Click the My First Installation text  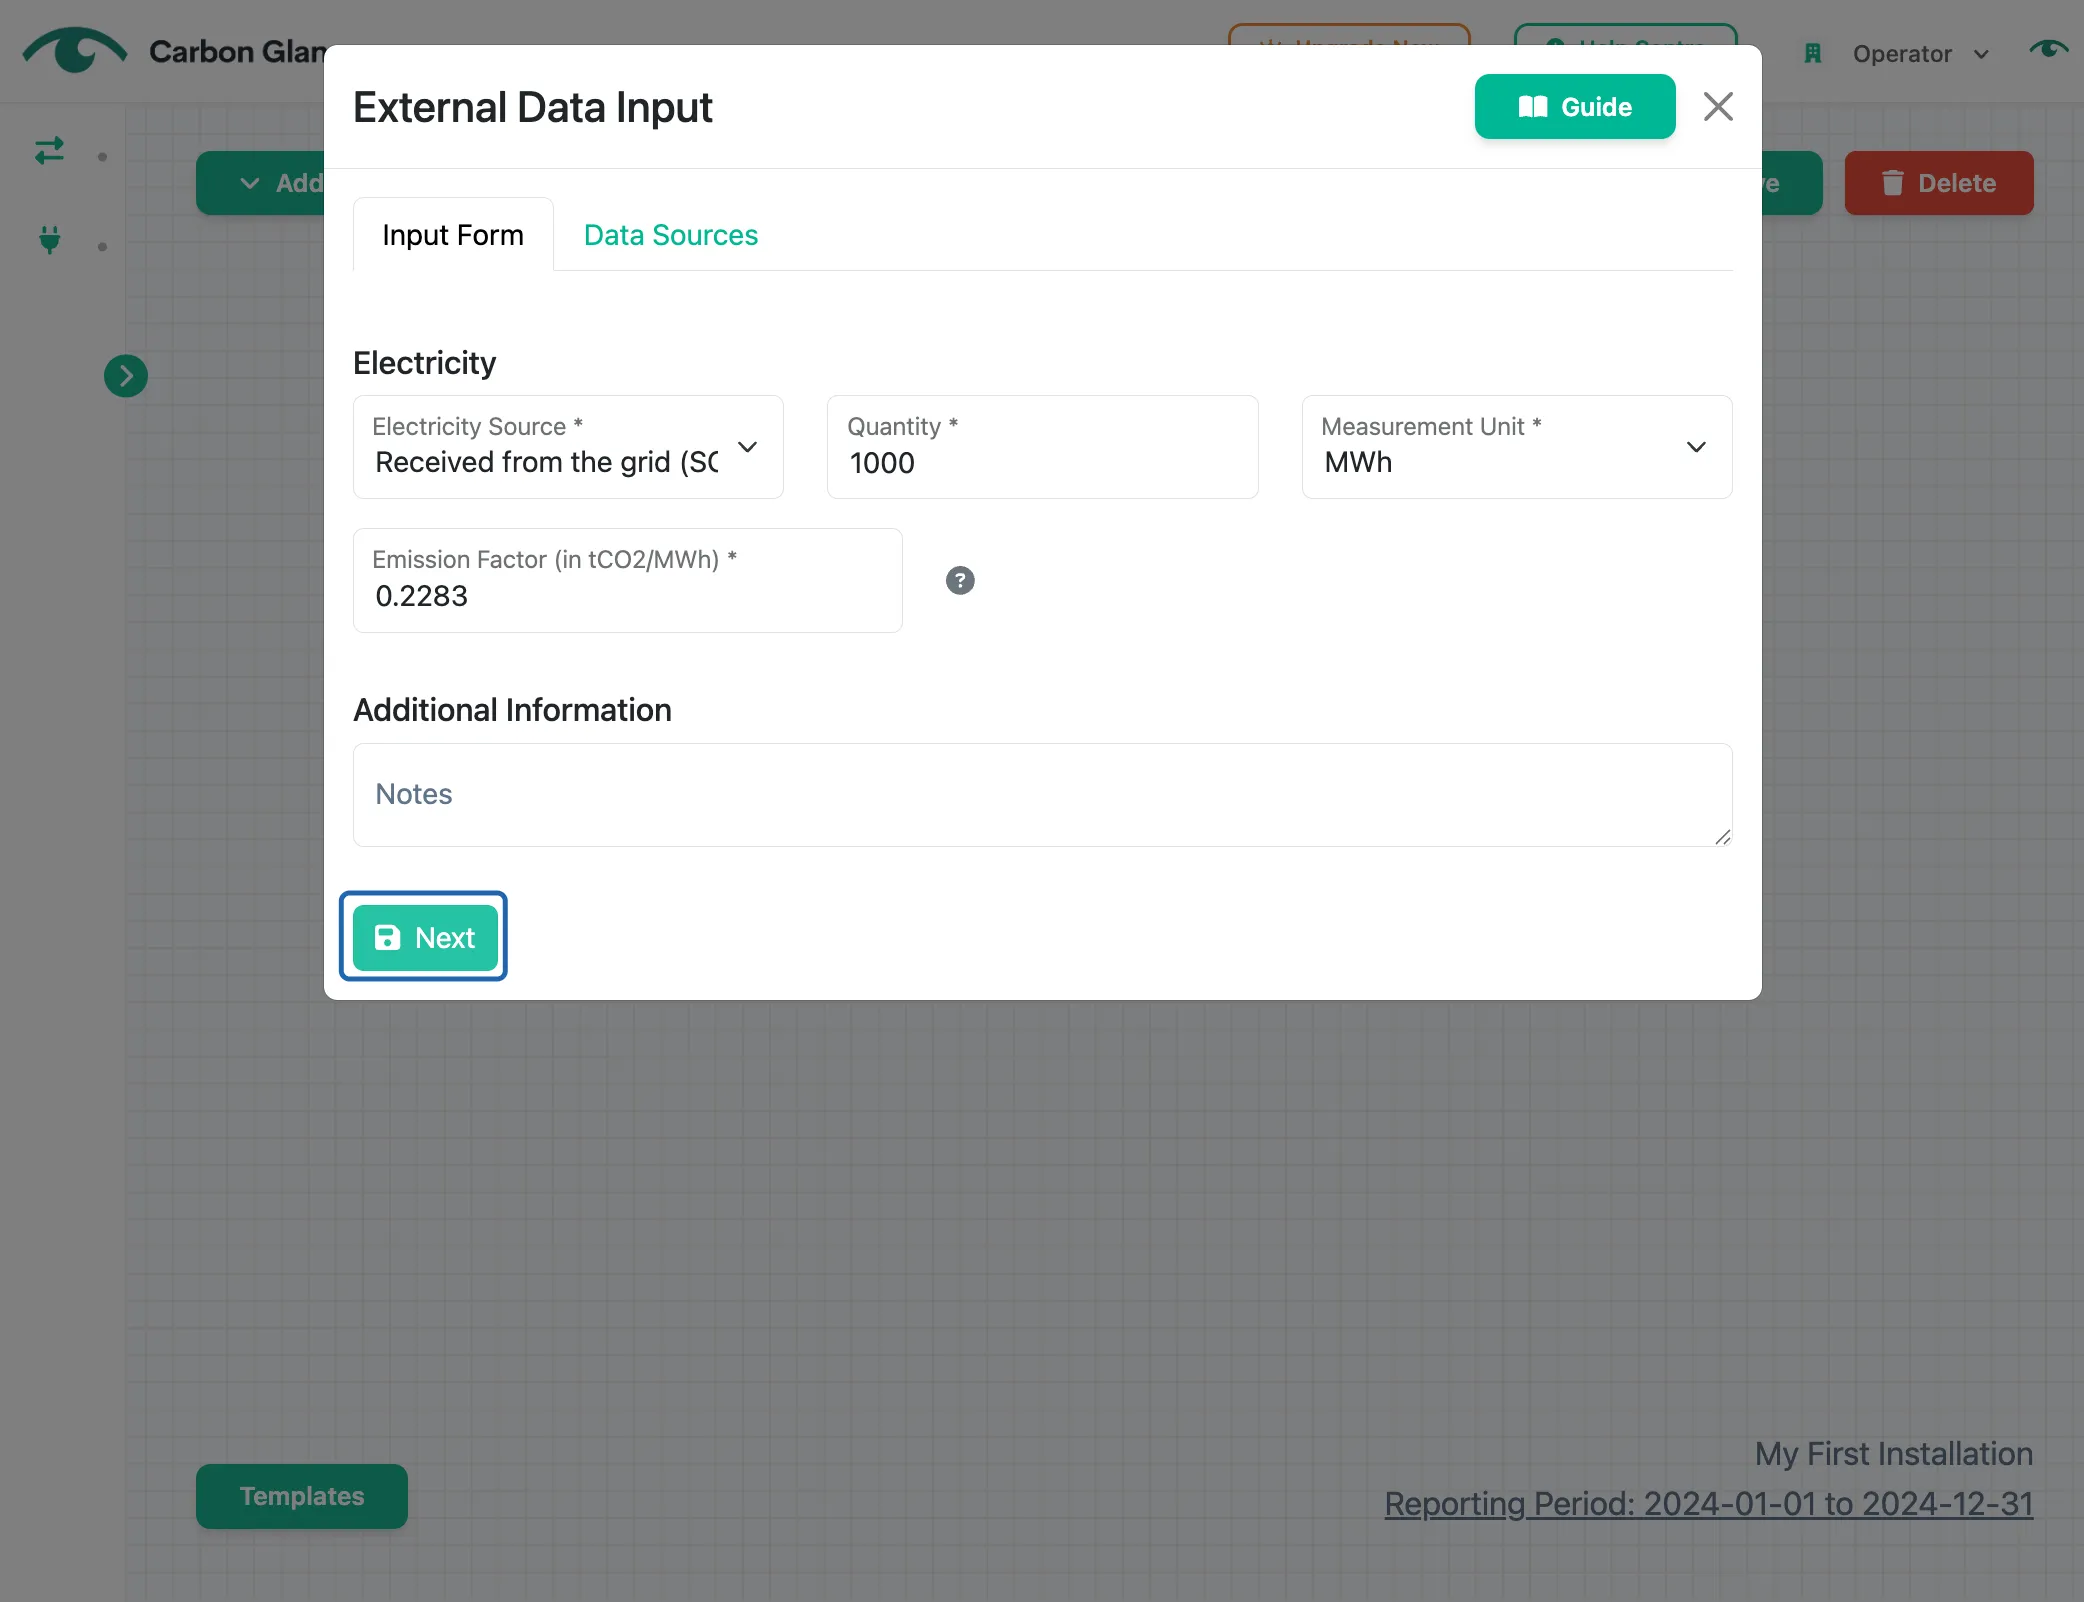(1893, 1454)
